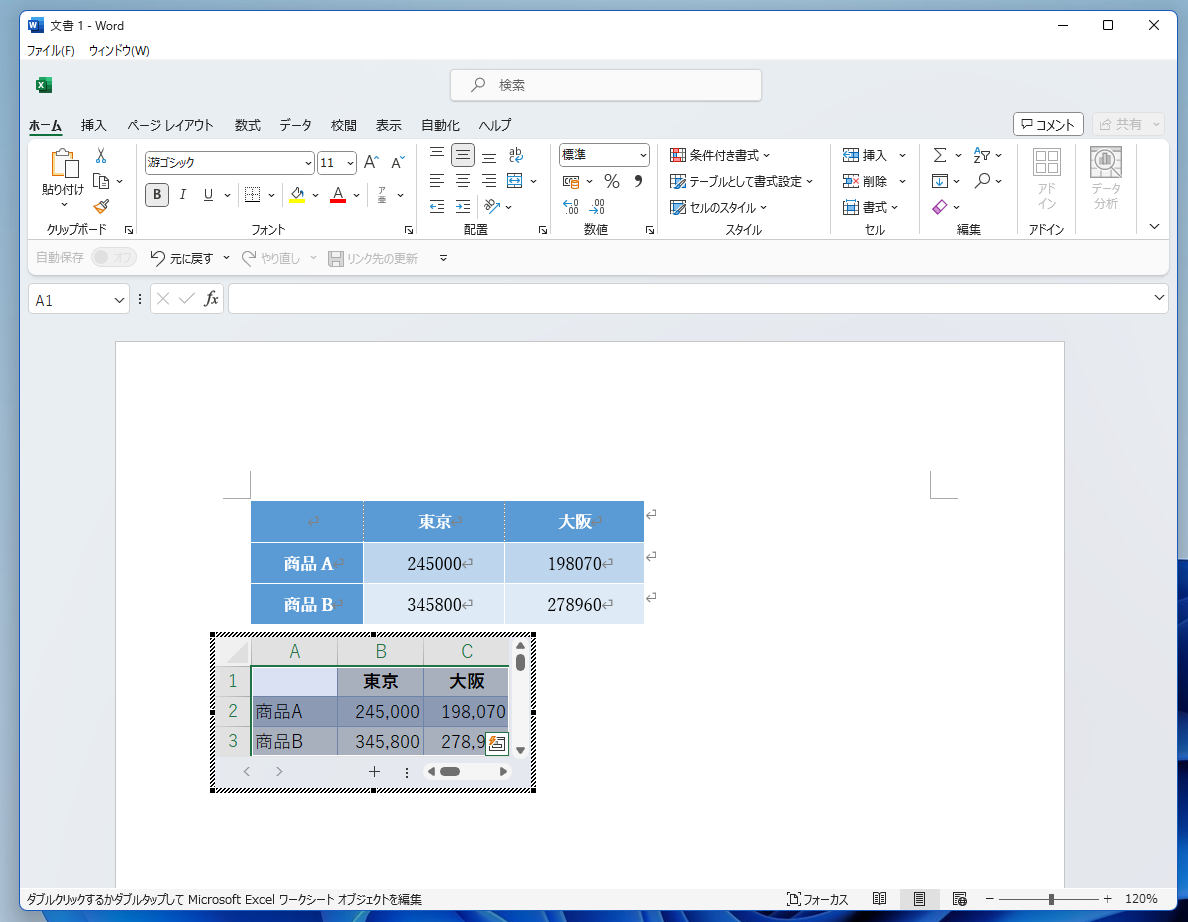Click Insert cells (挿入) in Cells group

[865, 155]
